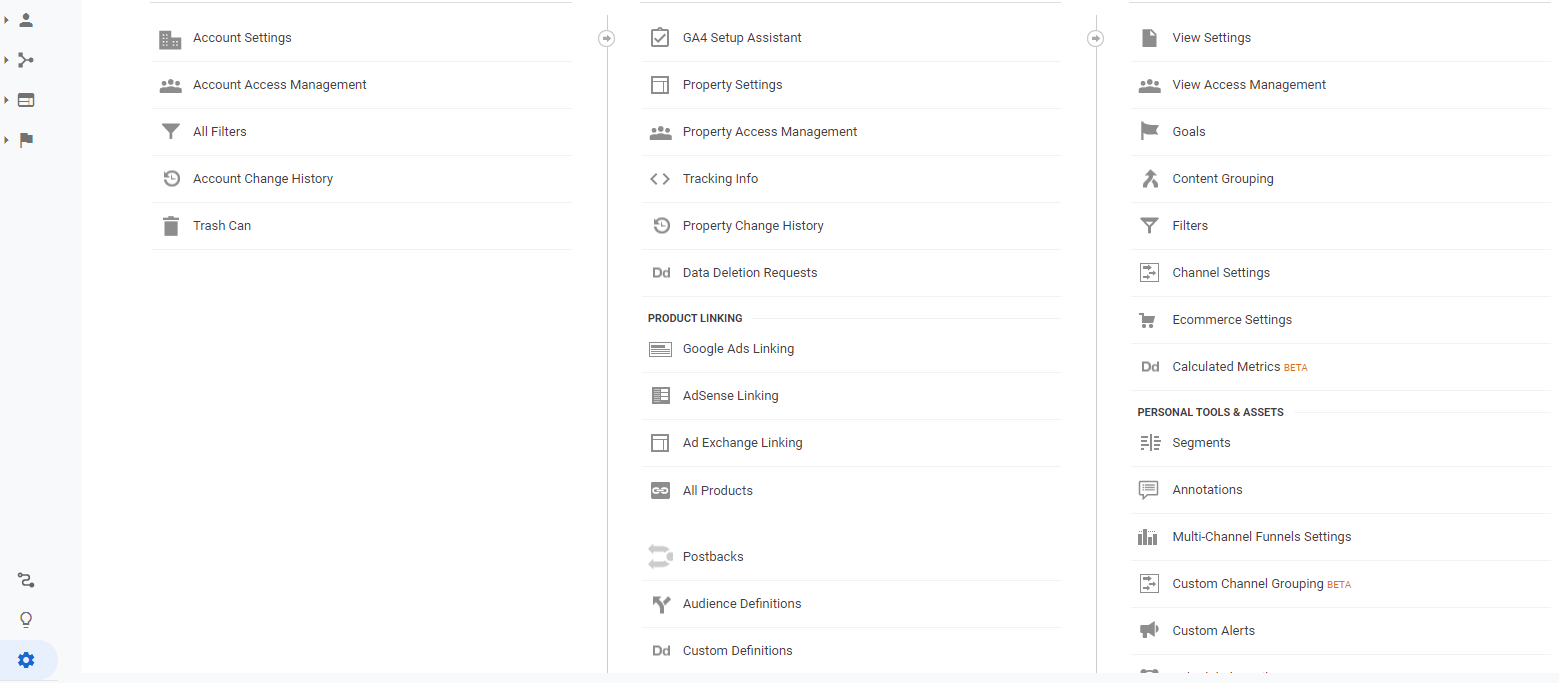Click the Tracking Info code brackets icon

click(x=660, y=179)
